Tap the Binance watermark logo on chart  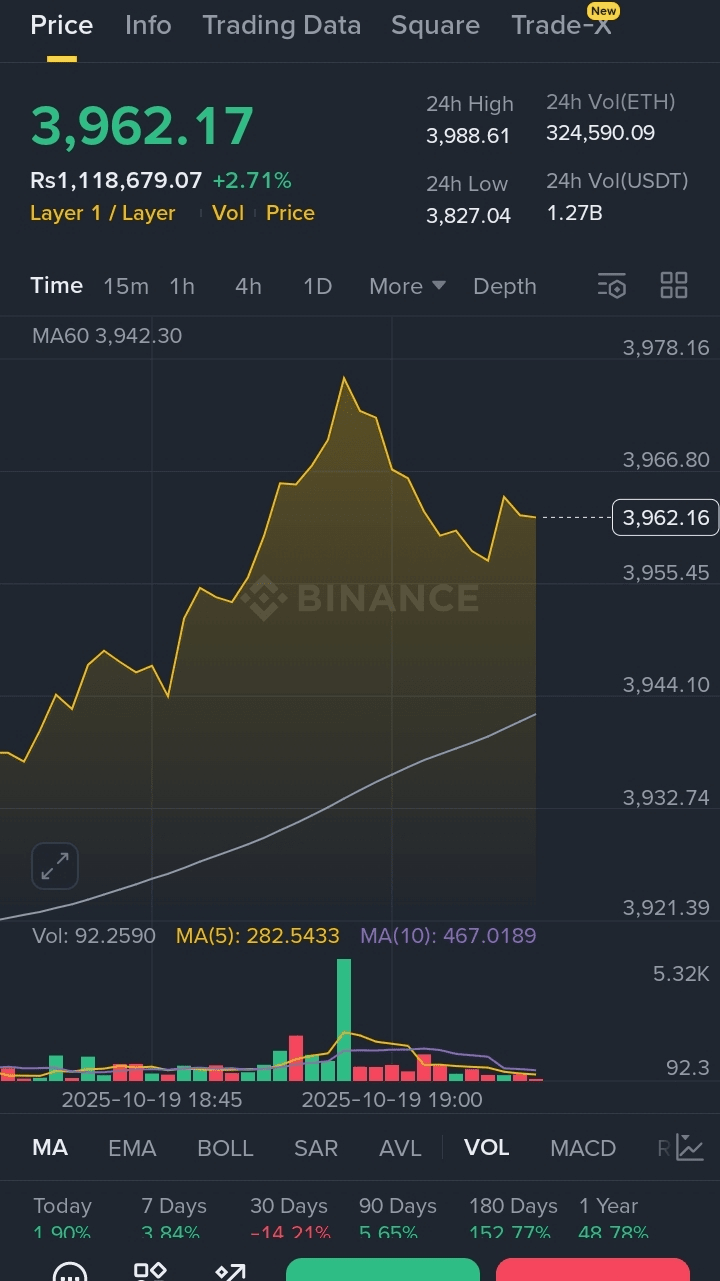(360, 598)
